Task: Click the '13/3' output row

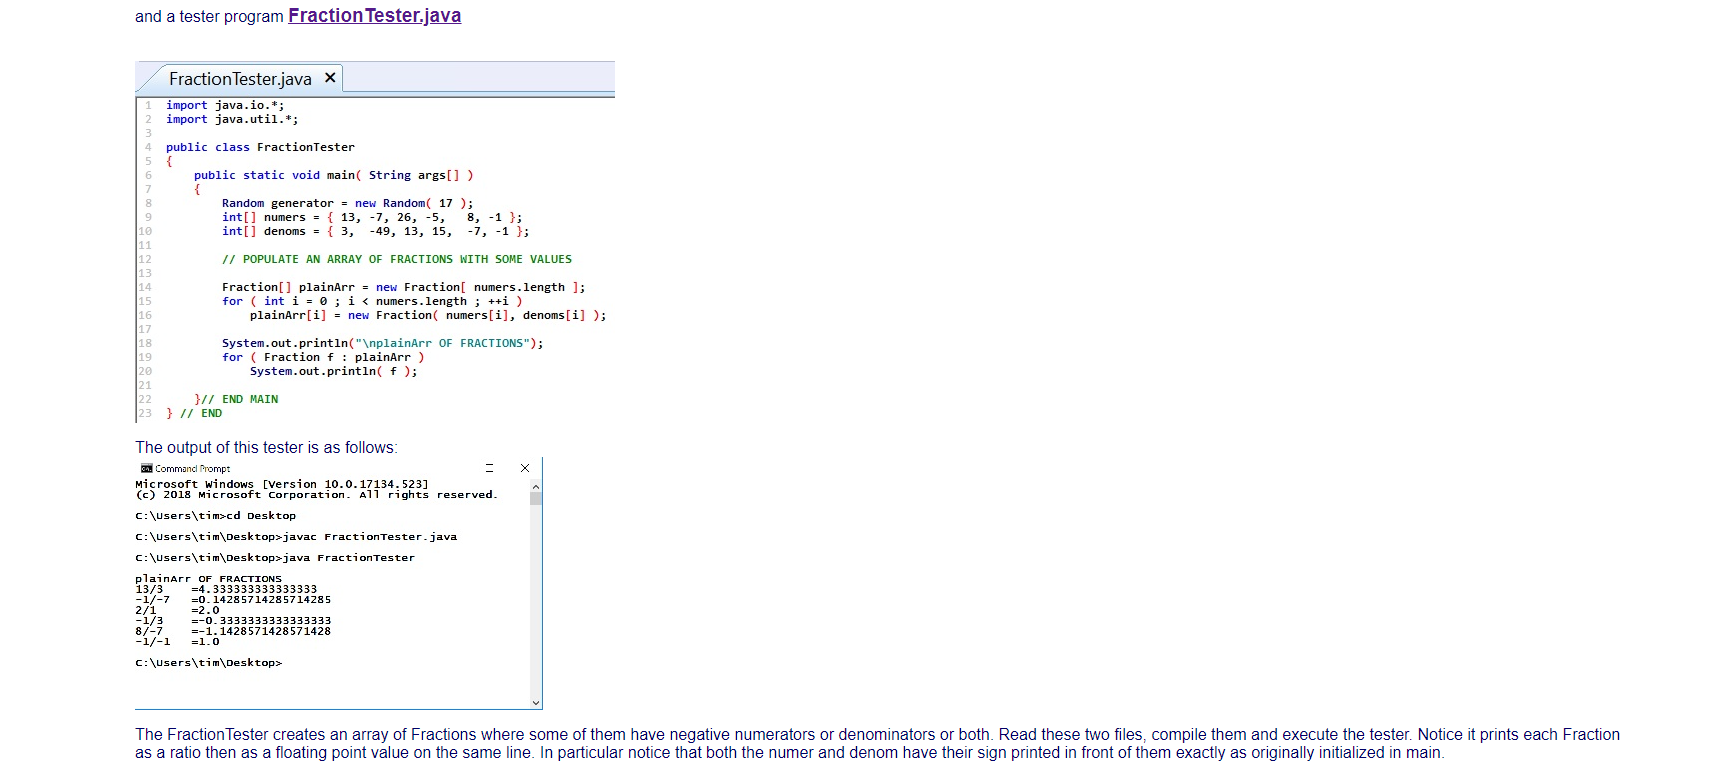Action: click(226, 589)
